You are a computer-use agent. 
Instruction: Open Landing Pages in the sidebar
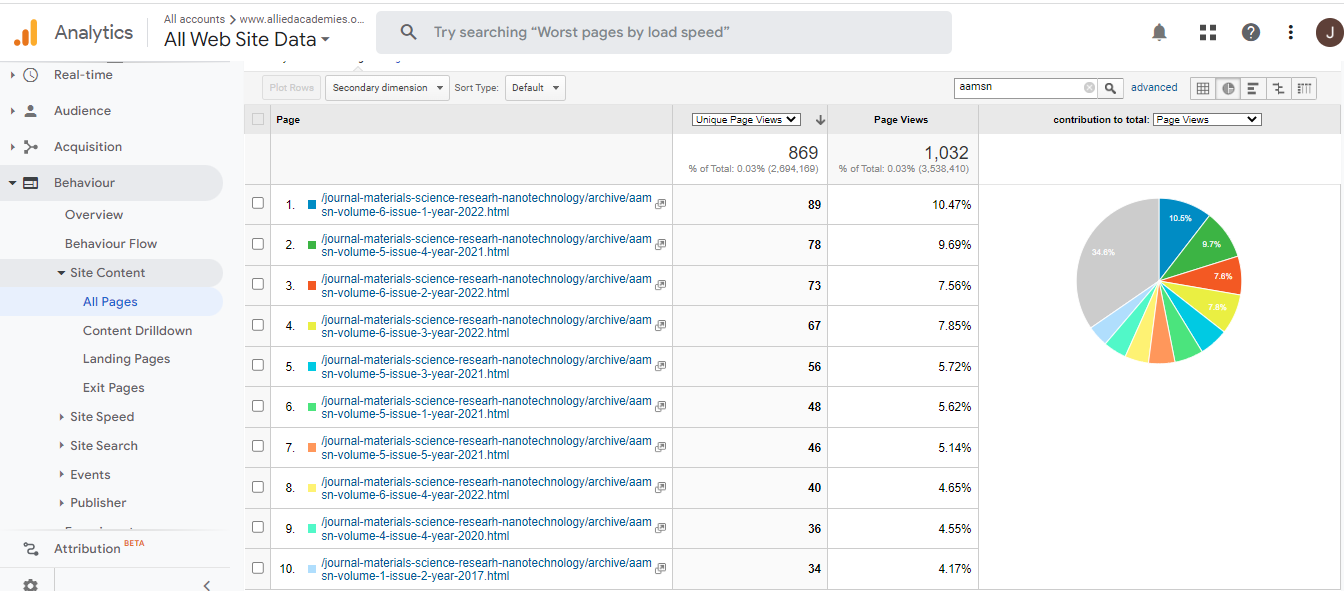point(126,359)
